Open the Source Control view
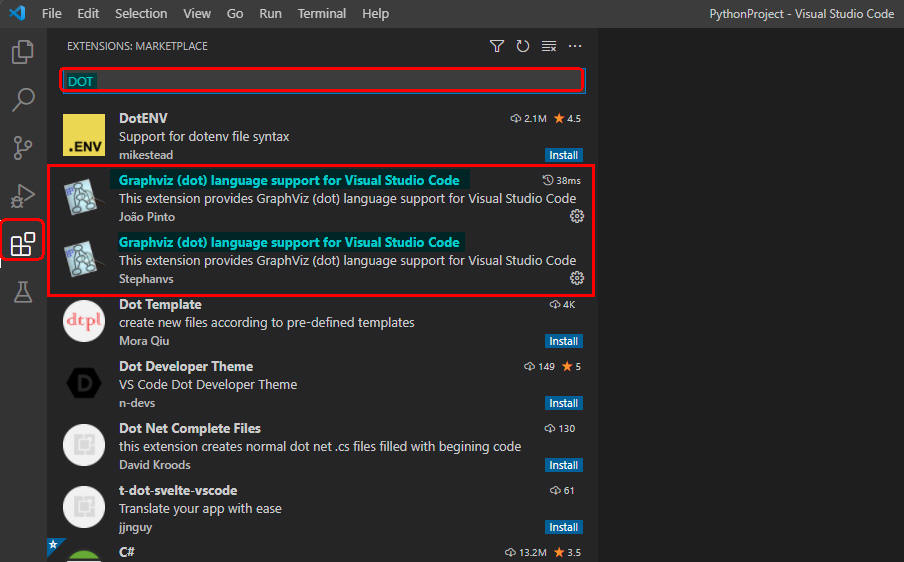The height and width of the screenshot is (562, 904). [22, 148]
